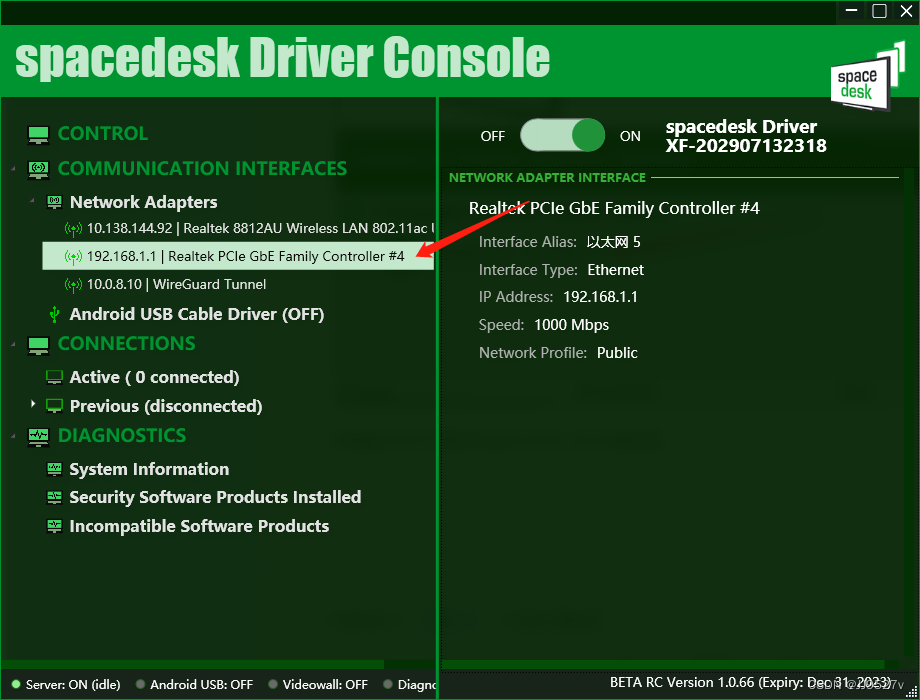Open System Information

click(149, 469)
